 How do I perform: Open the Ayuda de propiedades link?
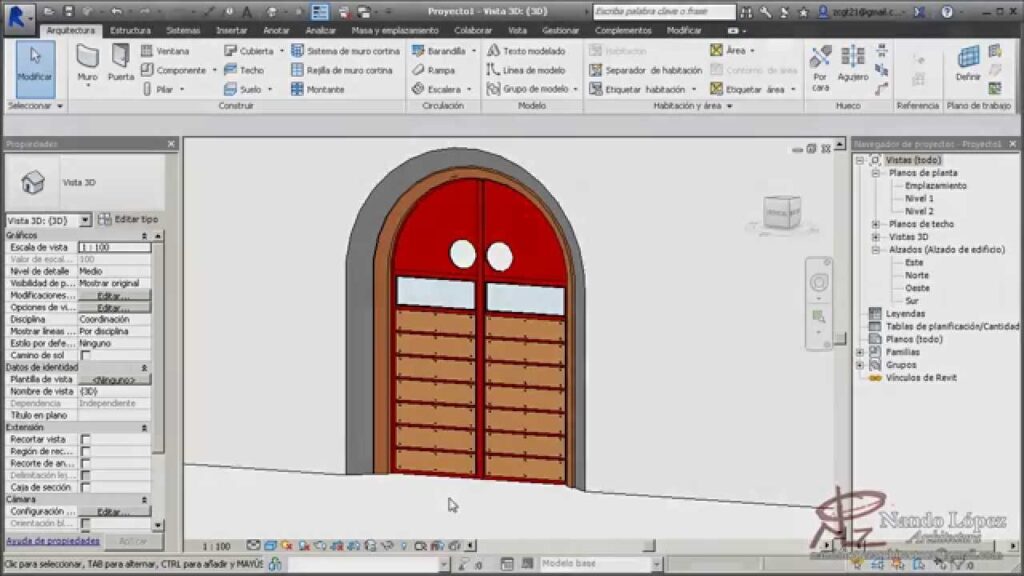[x=53, y=541]
